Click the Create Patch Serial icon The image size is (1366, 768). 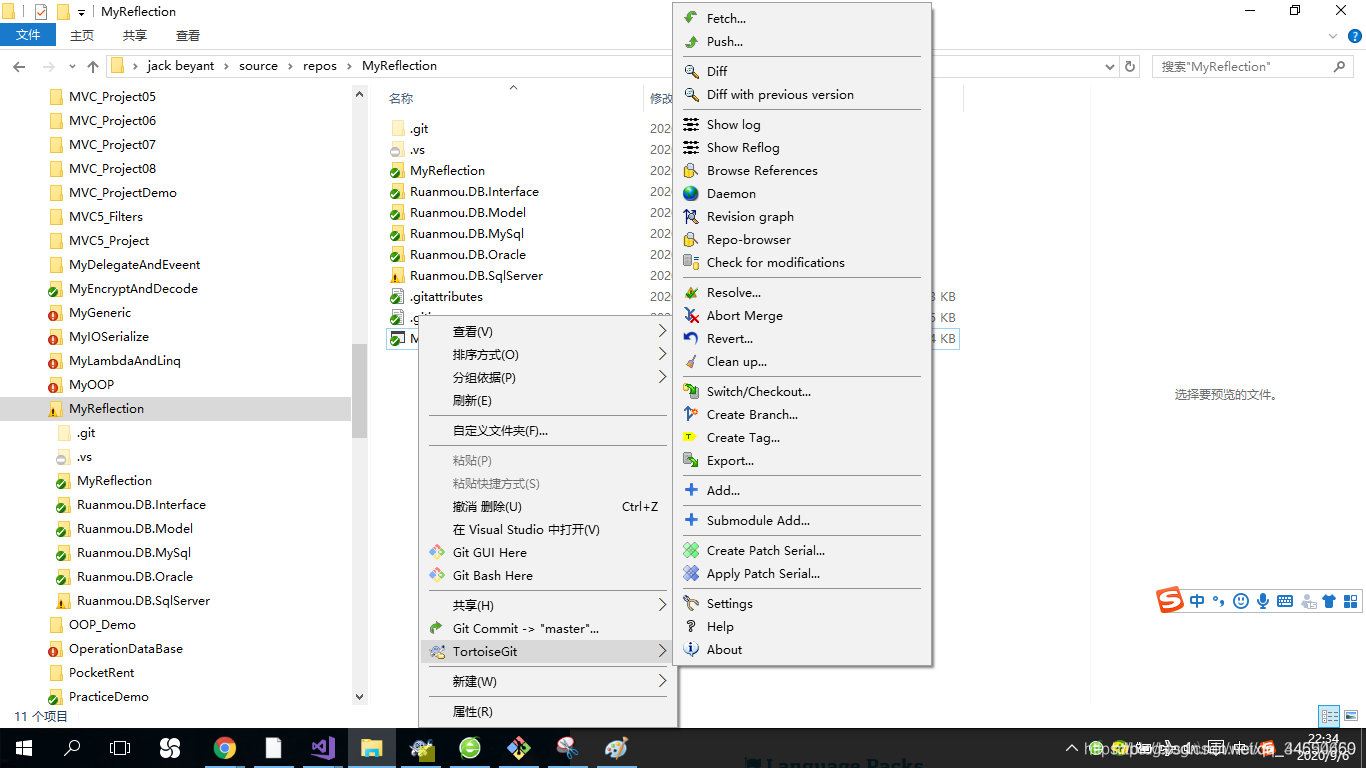[691, 550]
